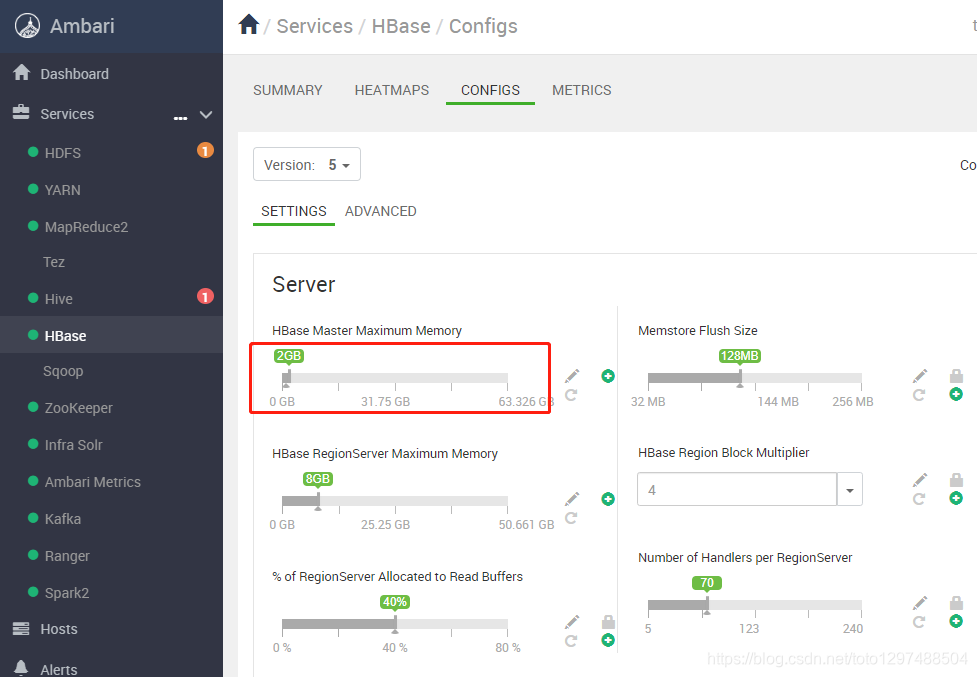Toggle lock for Memstore Flush Size
Viewport: 977px width, 677px height.
[956, 376]
